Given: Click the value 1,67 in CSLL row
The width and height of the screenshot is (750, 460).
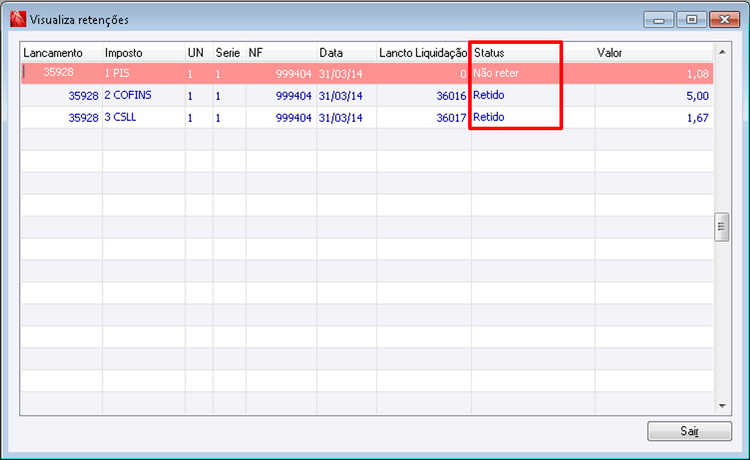Looking at the screenshot, I should coord(654,118).
